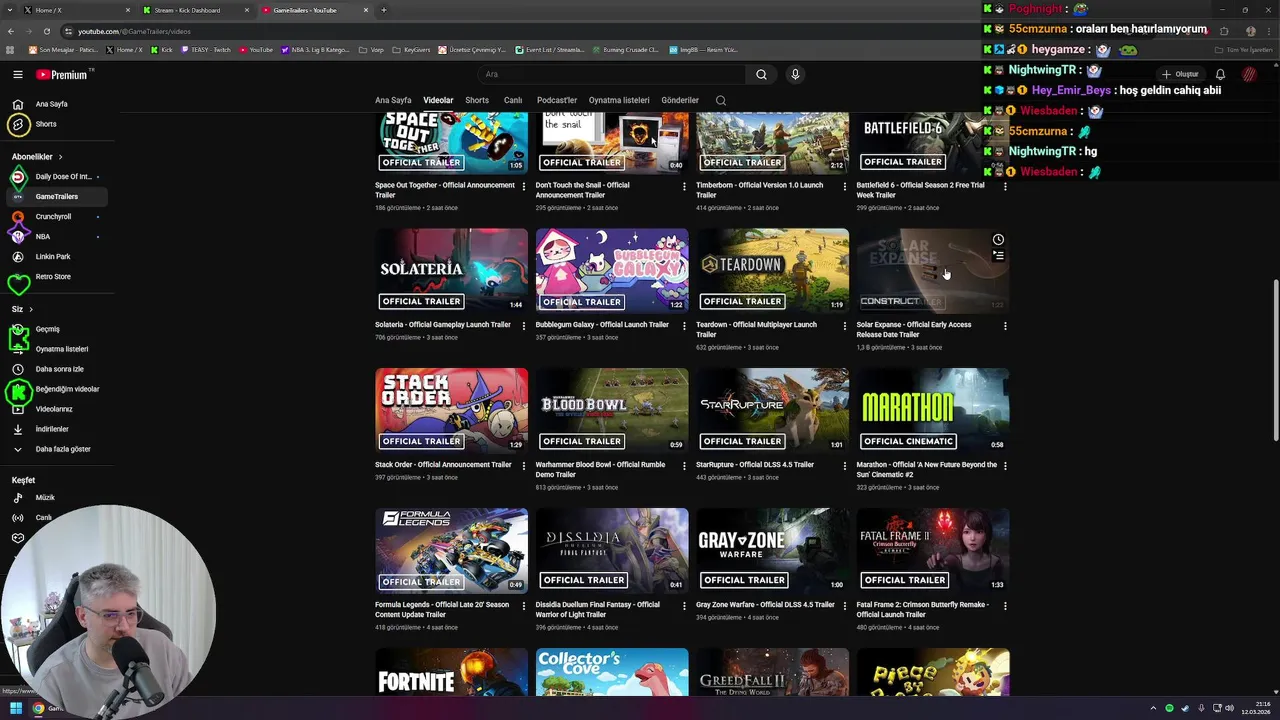
Task: Open Battlefield 6 Season 2 title link
Action: coord(920,190)
